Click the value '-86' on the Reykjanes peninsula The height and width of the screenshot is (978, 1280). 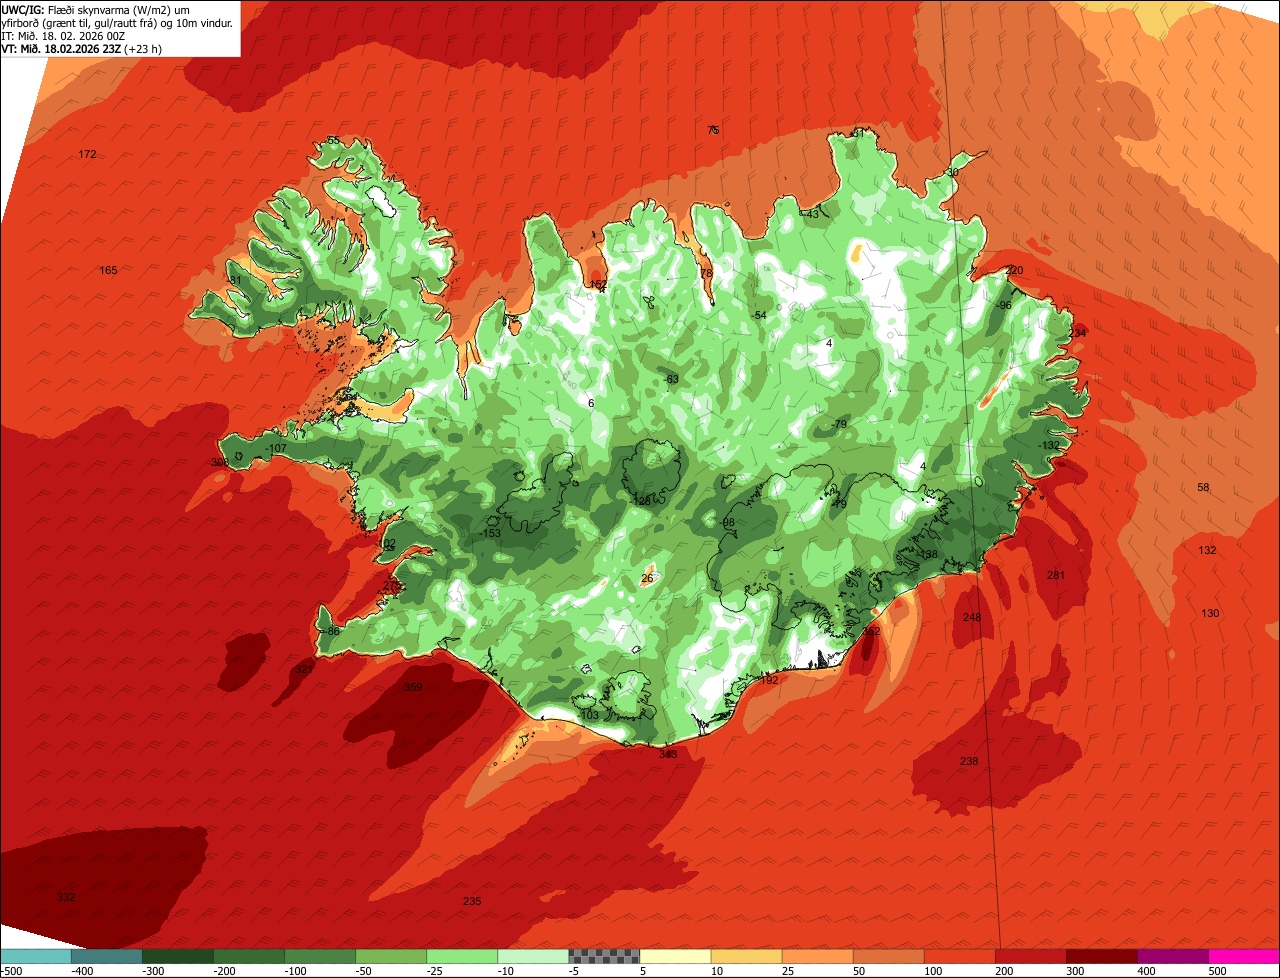tap(331, 631)
